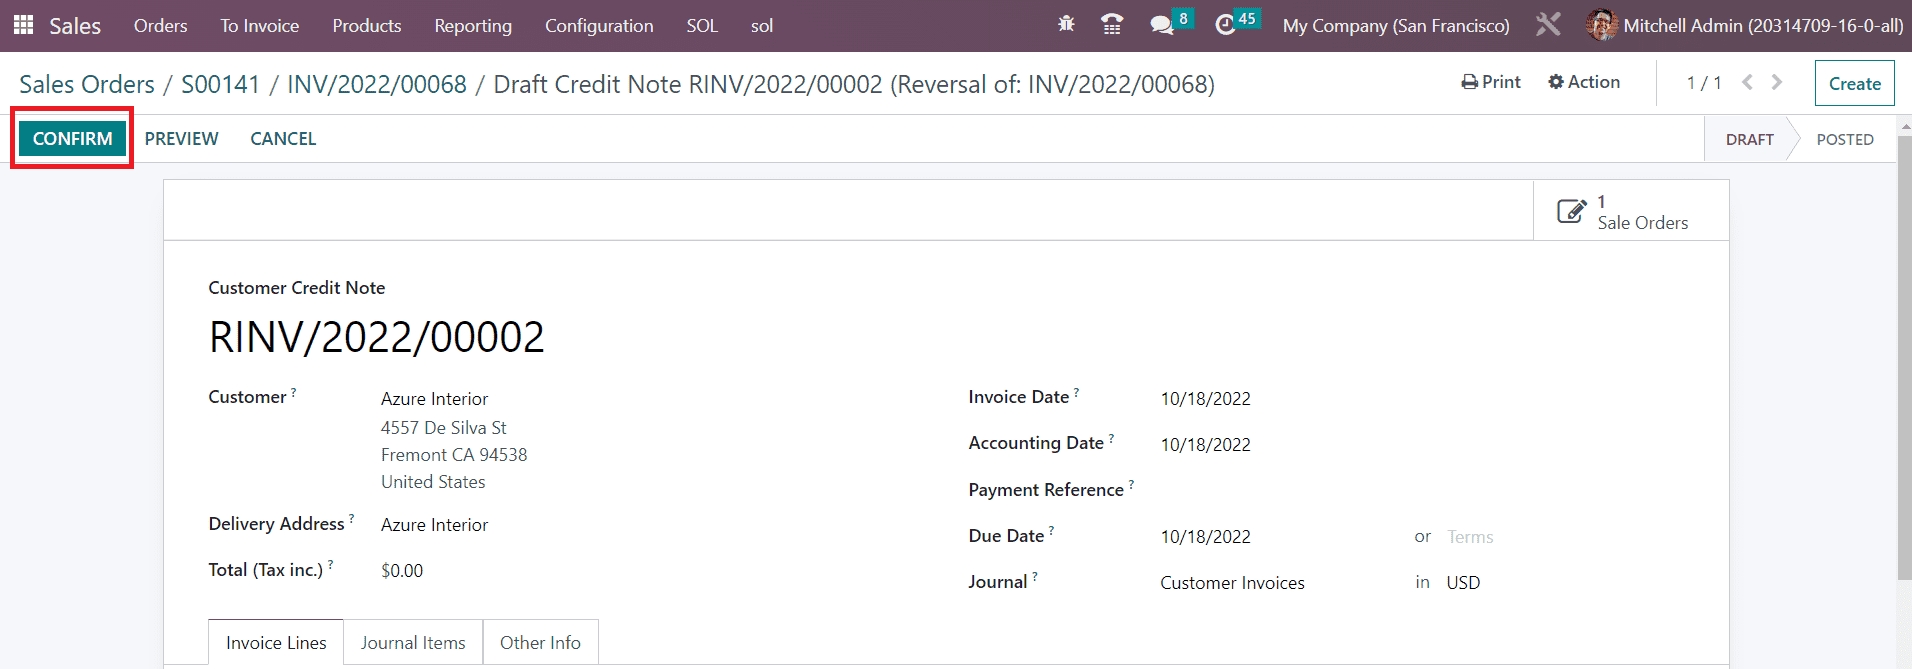Click the wrench tools icon

coord(1548,25)
